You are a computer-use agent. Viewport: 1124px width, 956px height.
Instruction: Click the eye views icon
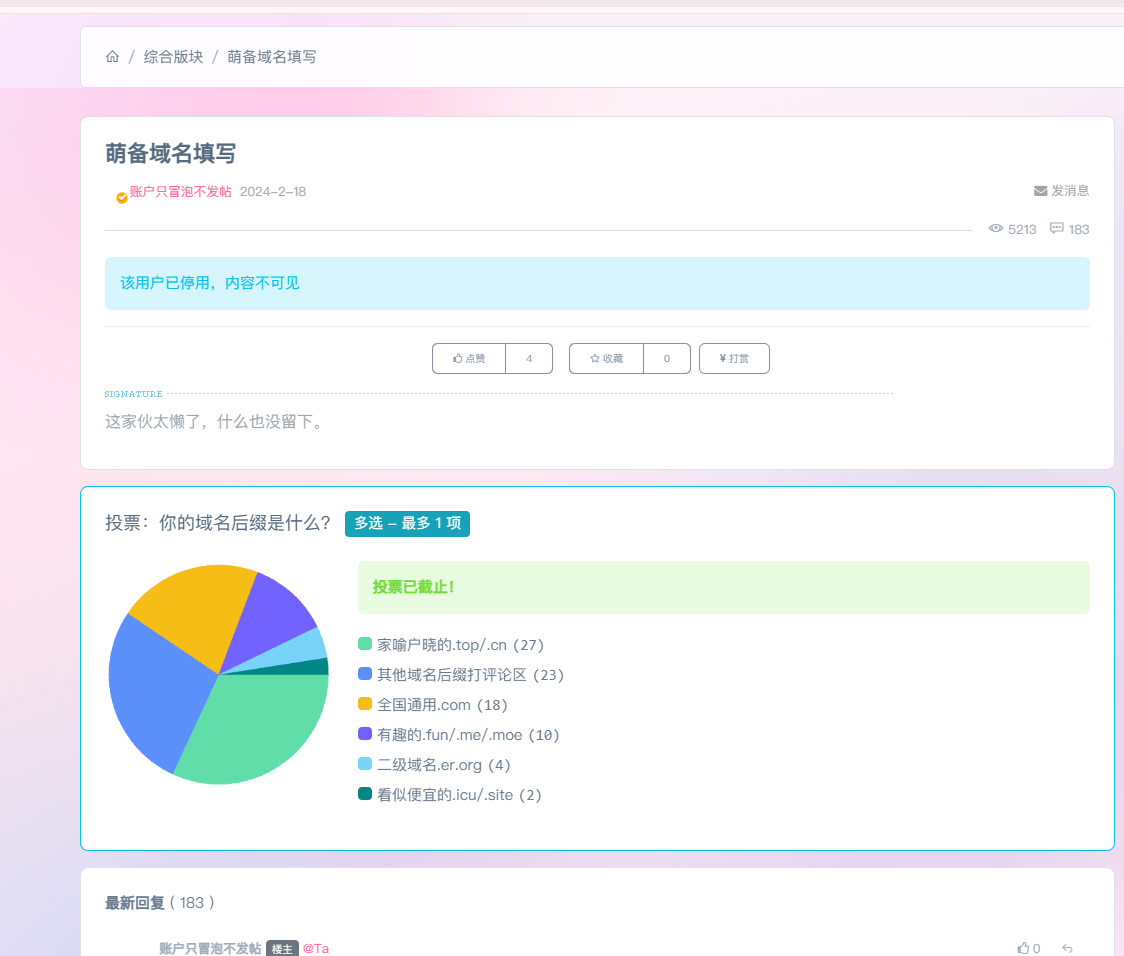[x=995, y=229]
